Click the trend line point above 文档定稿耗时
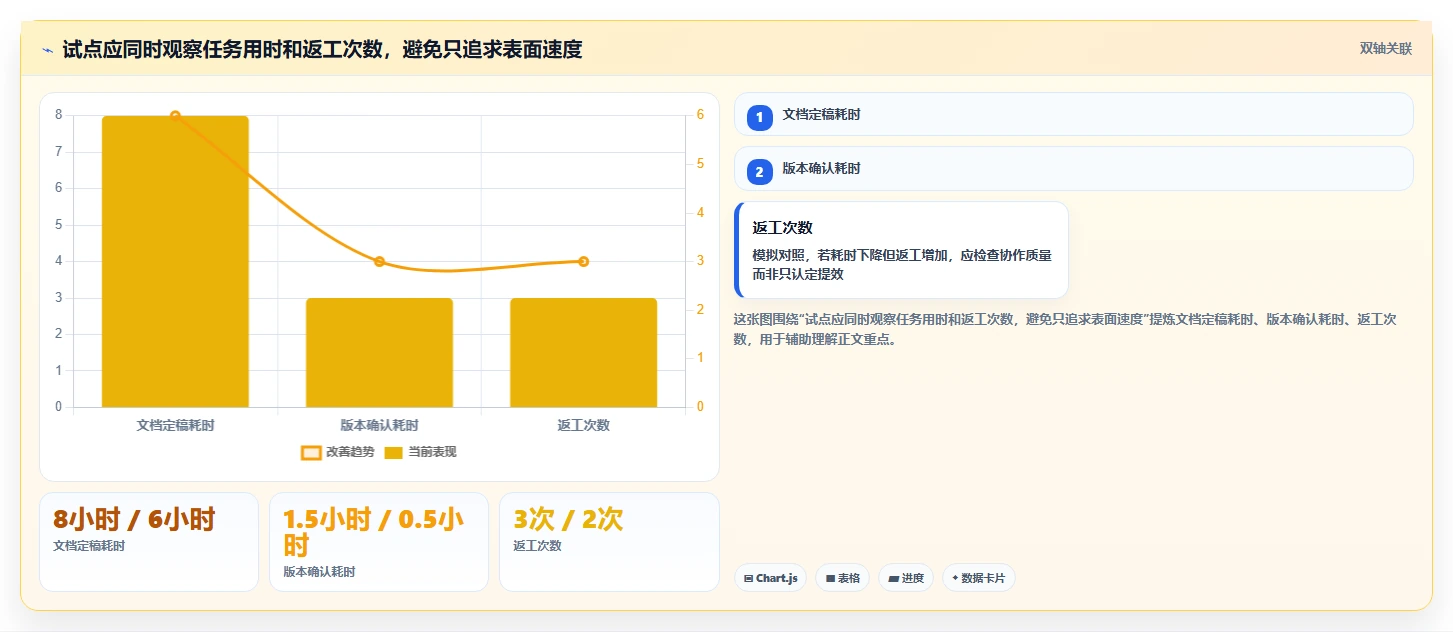 click(x=175, y=116)
